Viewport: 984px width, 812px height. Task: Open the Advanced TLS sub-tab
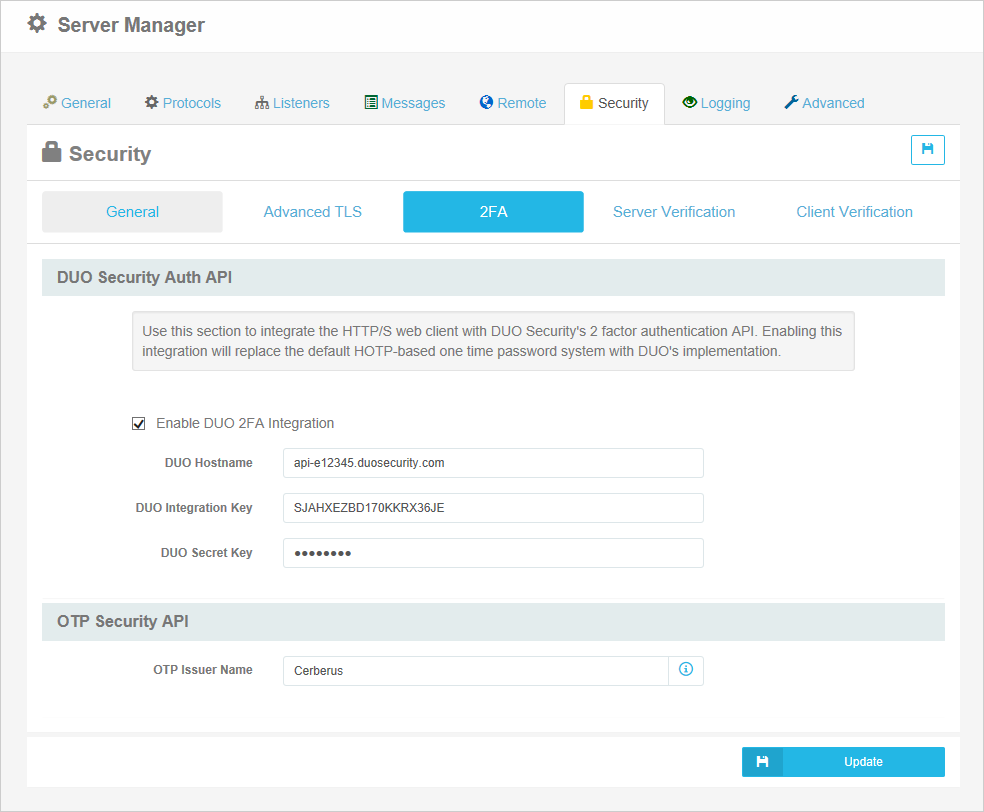click(313, 212)
